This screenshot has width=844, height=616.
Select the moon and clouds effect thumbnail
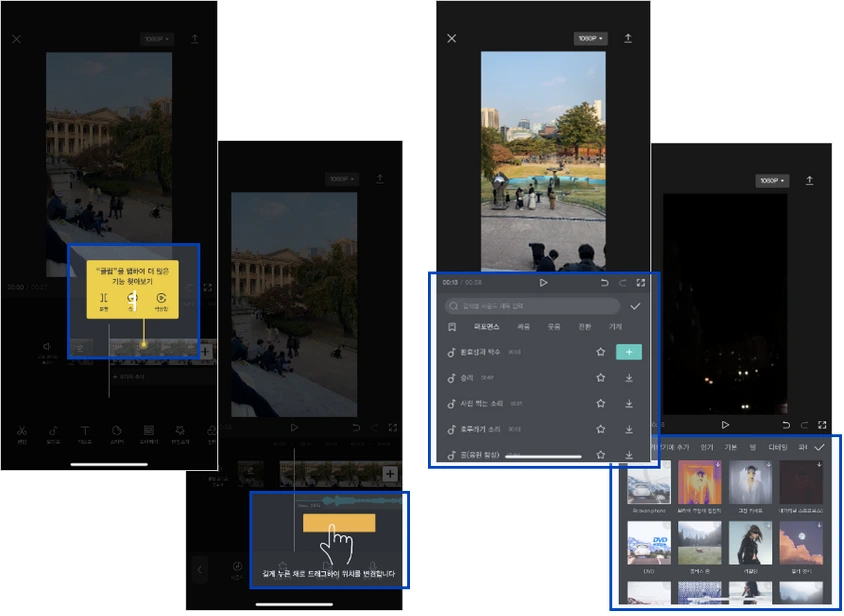[x=801, y=543]
